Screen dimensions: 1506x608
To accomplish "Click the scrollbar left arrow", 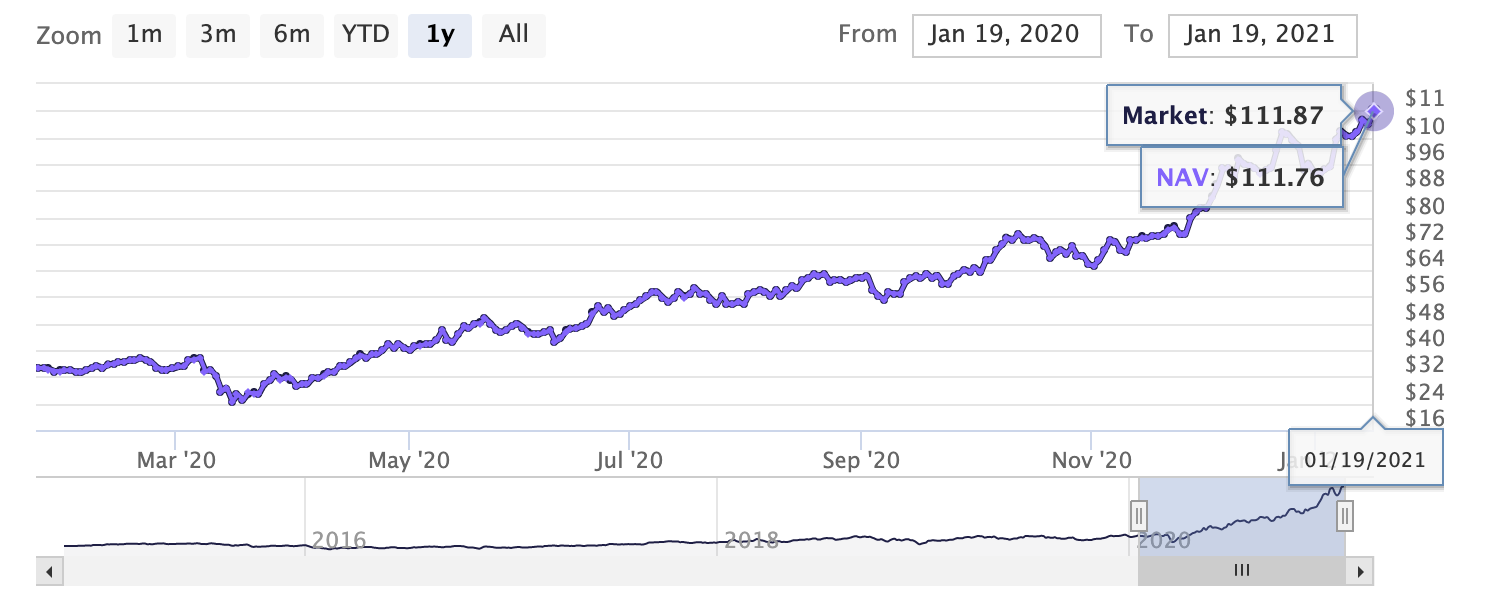I will point(49,572).
